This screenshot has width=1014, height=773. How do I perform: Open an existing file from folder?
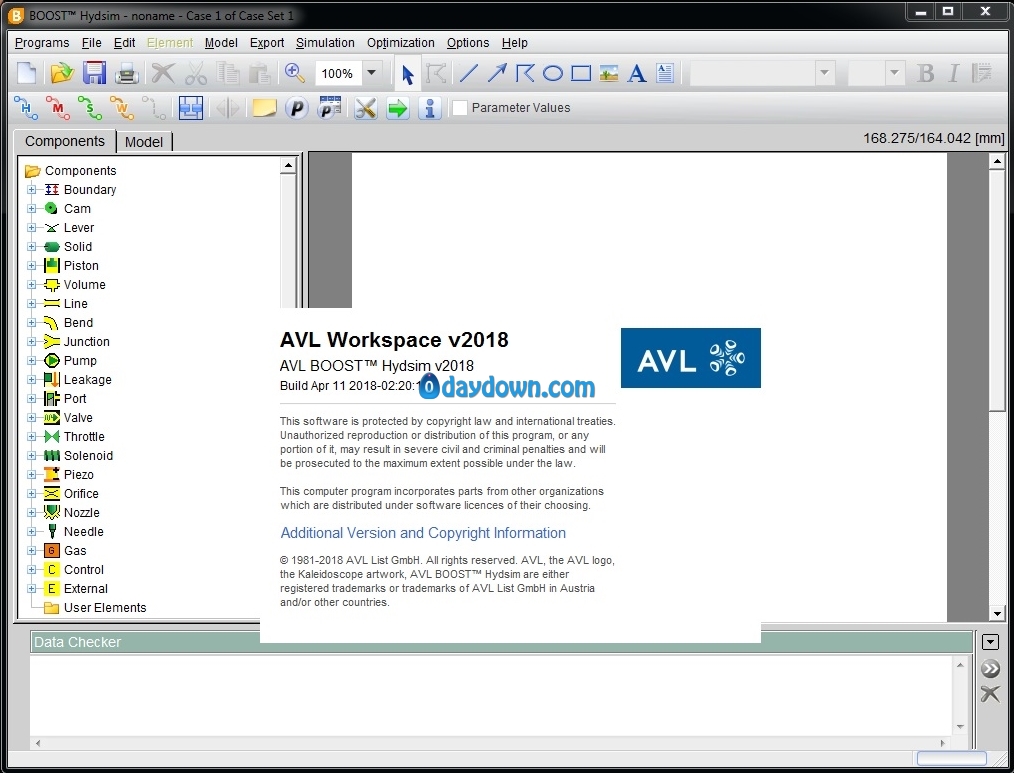coord(61,73)
